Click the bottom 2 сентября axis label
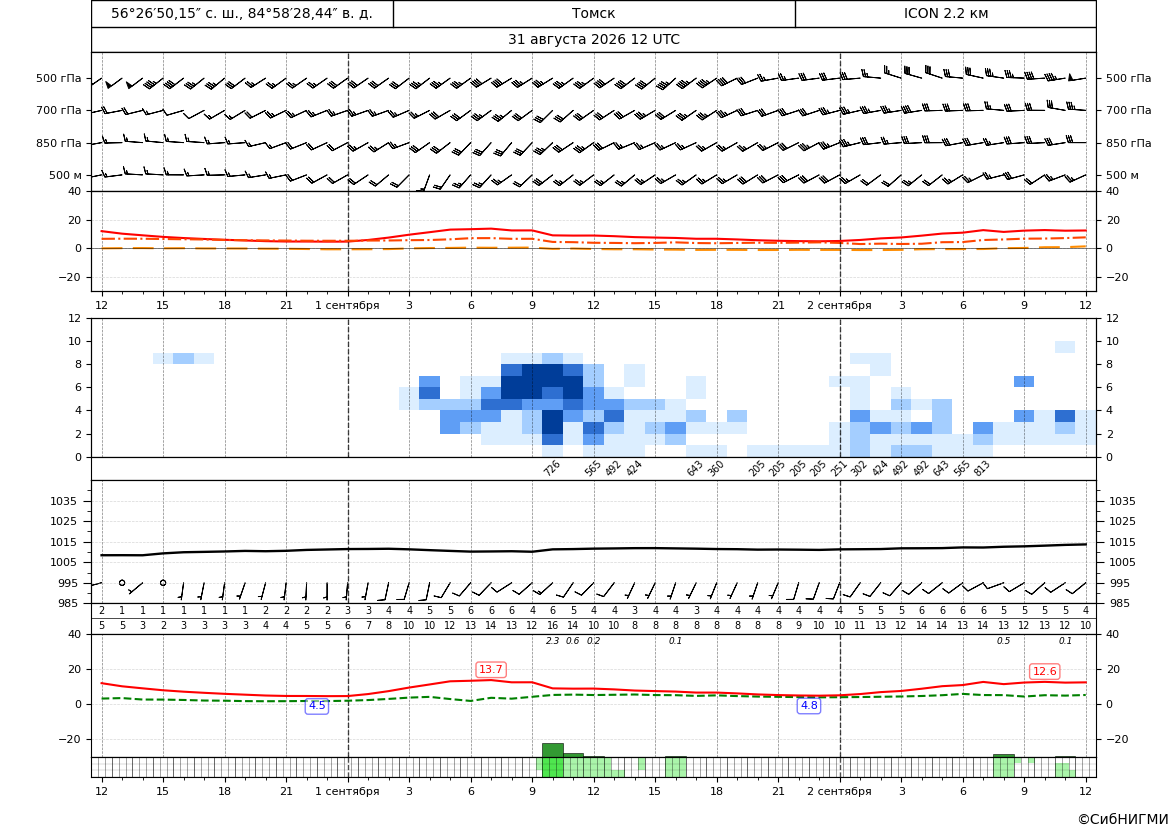This screenshot has width=1169, height=827. 839,791
